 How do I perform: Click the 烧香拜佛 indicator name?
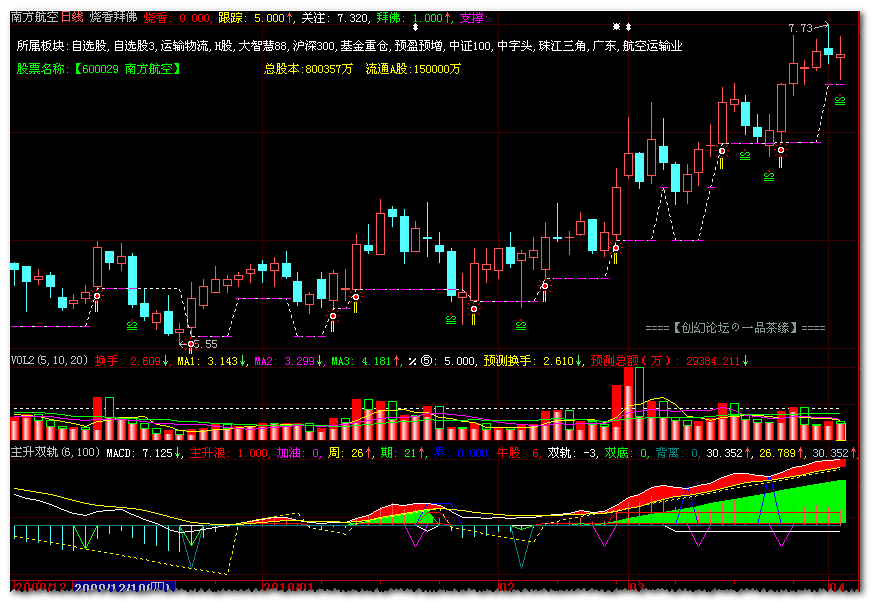pyautogui.click(x=112, y=18)
